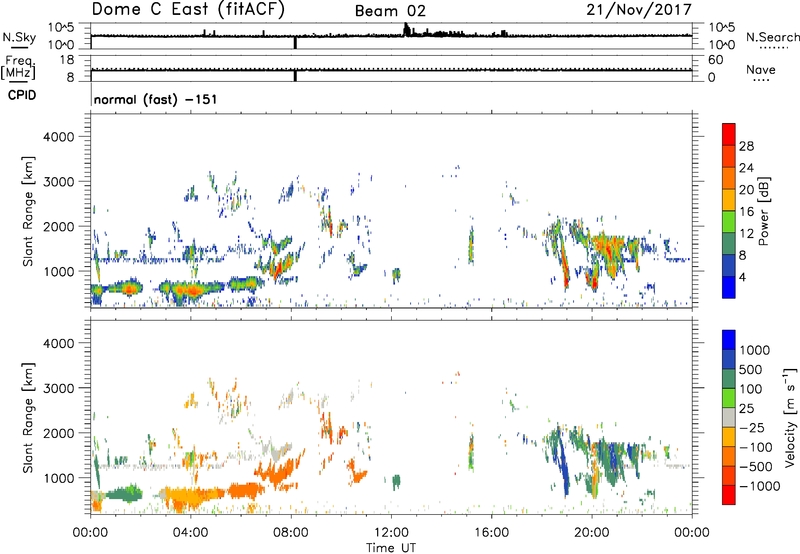Click the 'Time UT' axis label
Viewport: 800px width, 554px height.
pyautogui.click(x=391, y=548)
